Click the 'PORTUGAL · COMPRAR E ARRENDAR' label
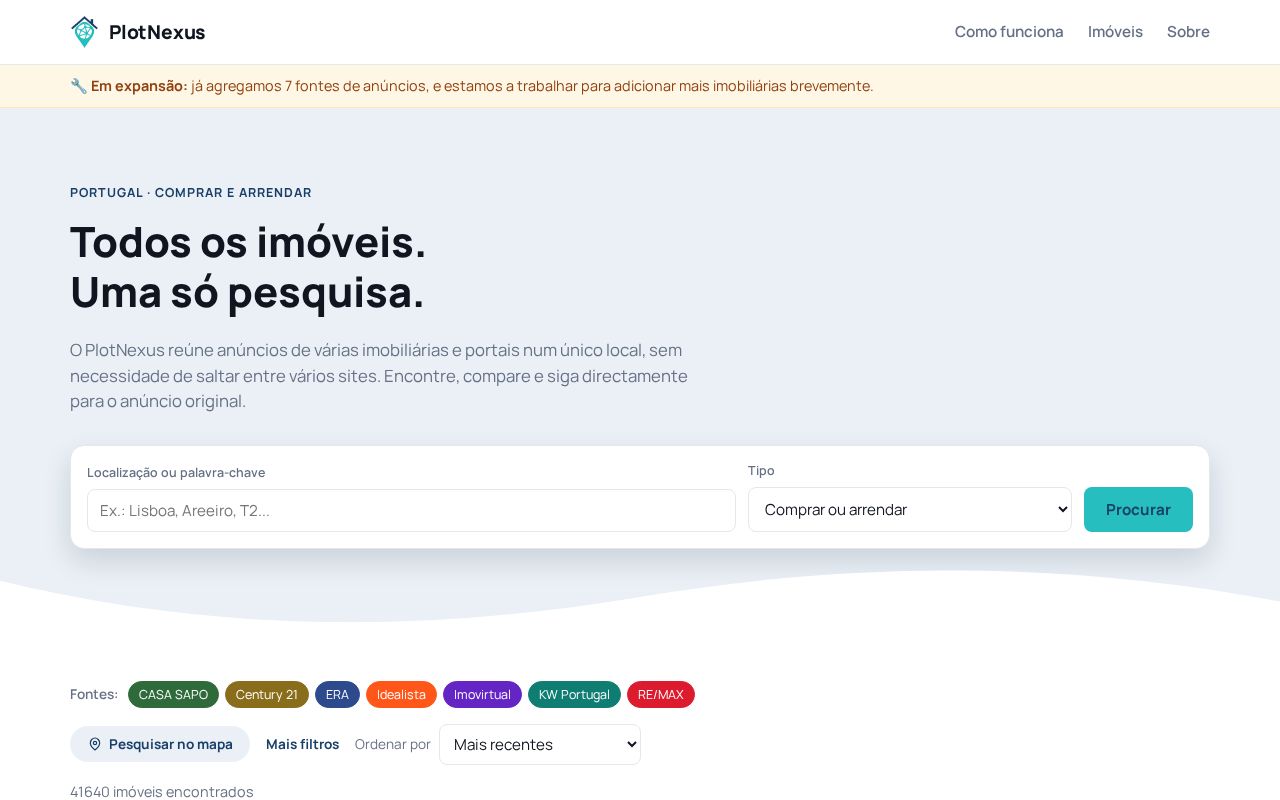1280x800 pixels. [191, 192]
